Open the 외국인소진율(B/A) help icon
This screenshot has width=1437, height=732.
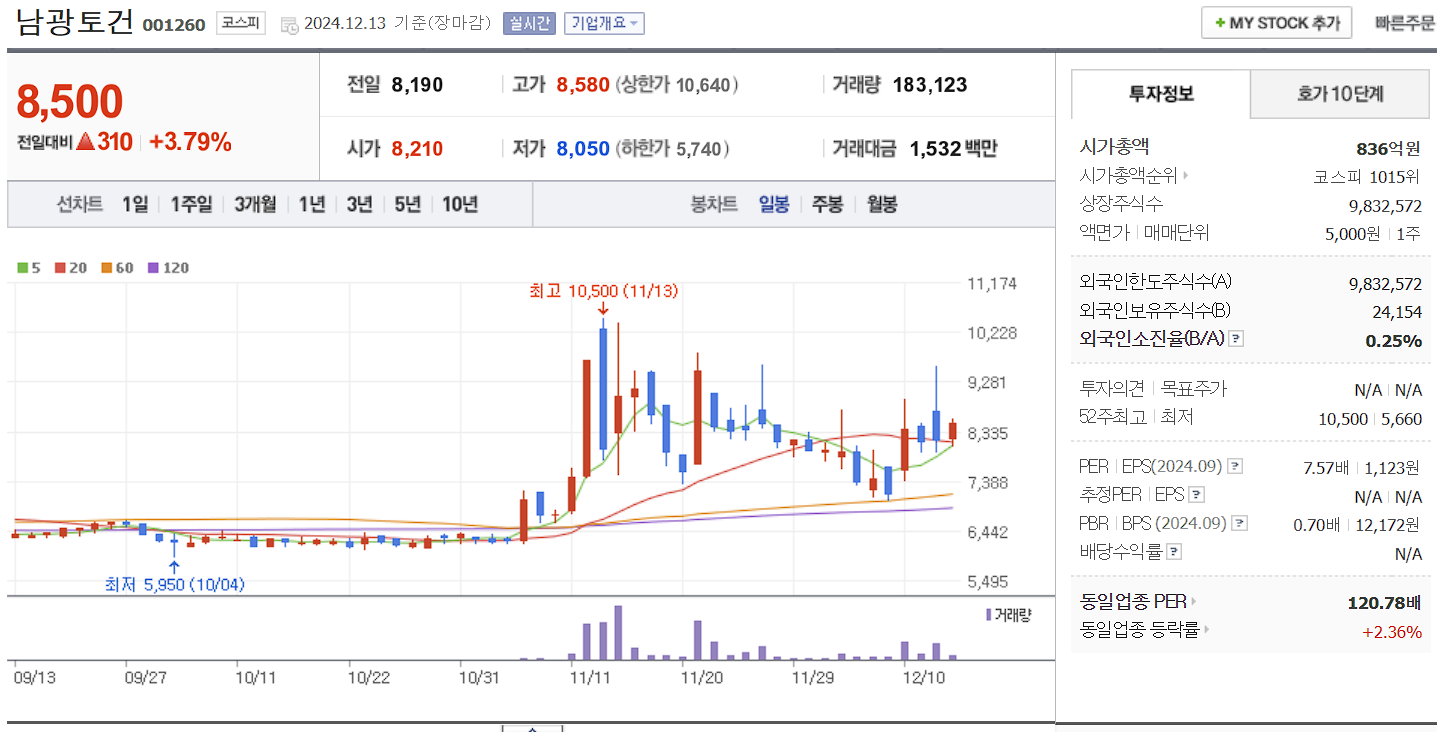(1237, 338)
